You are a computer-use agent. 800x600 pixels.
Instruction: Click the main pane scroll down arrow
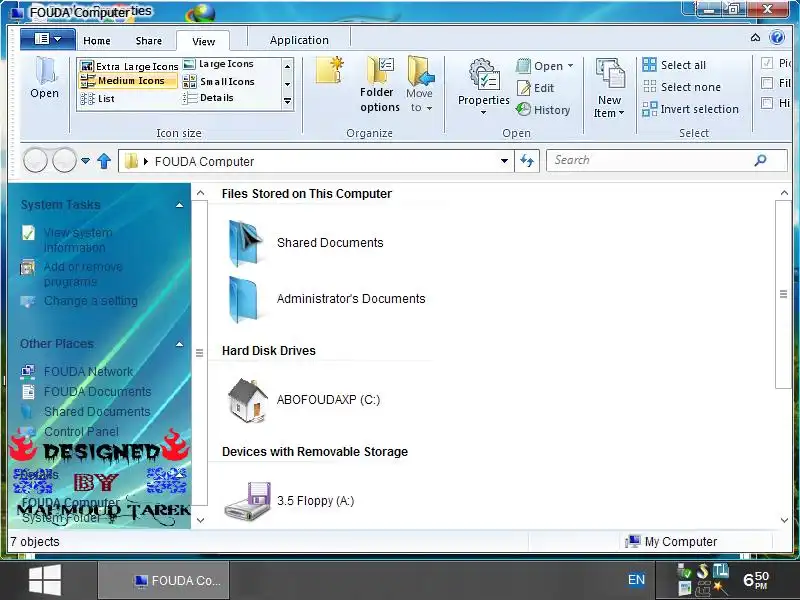[x=784, y=520]
